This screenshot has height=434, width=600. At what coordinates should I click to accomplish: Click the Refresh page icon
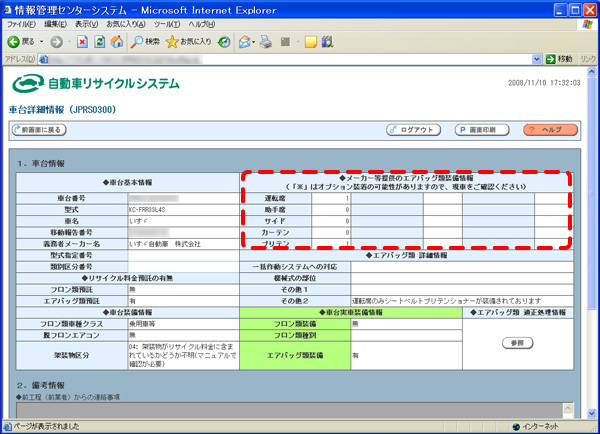[x=100, y=42]
